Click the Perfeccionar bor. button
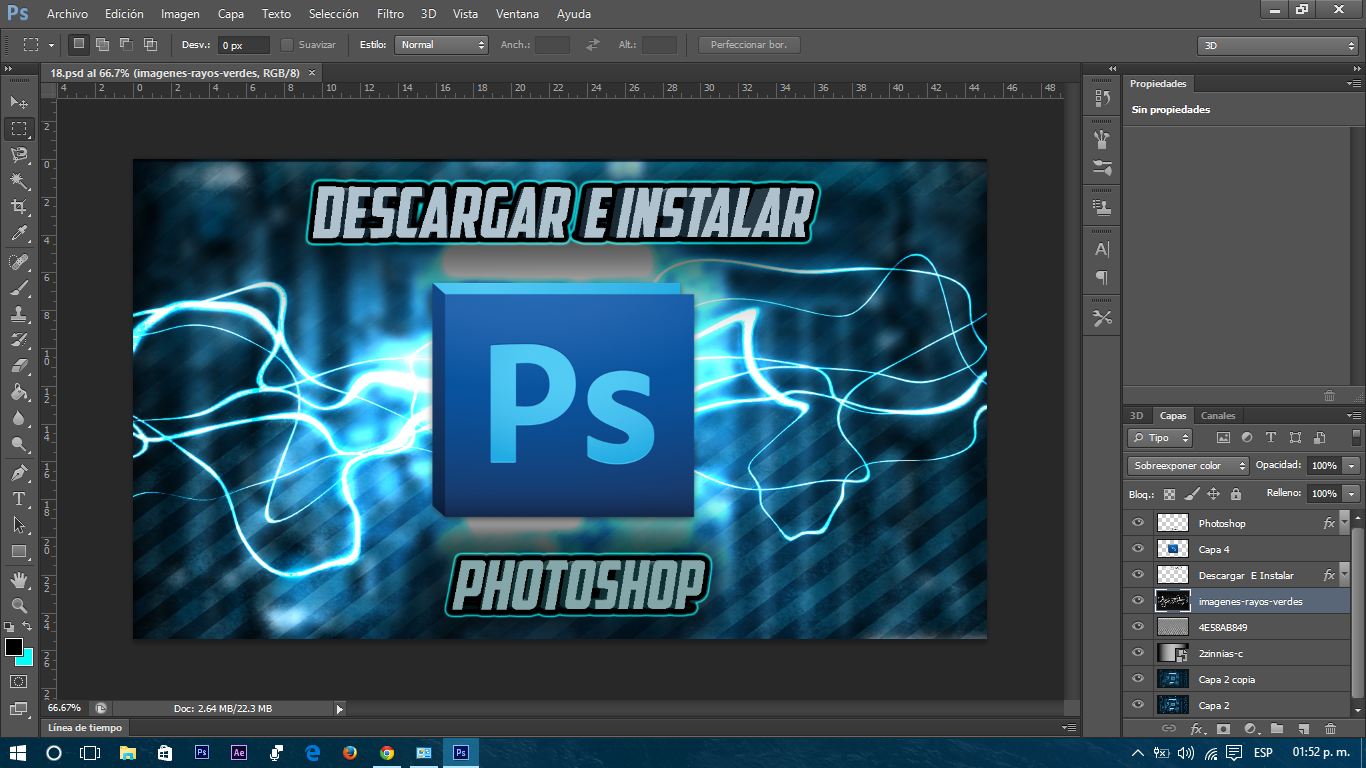This screenshot has height=768, width=1366. pos(749,45)
